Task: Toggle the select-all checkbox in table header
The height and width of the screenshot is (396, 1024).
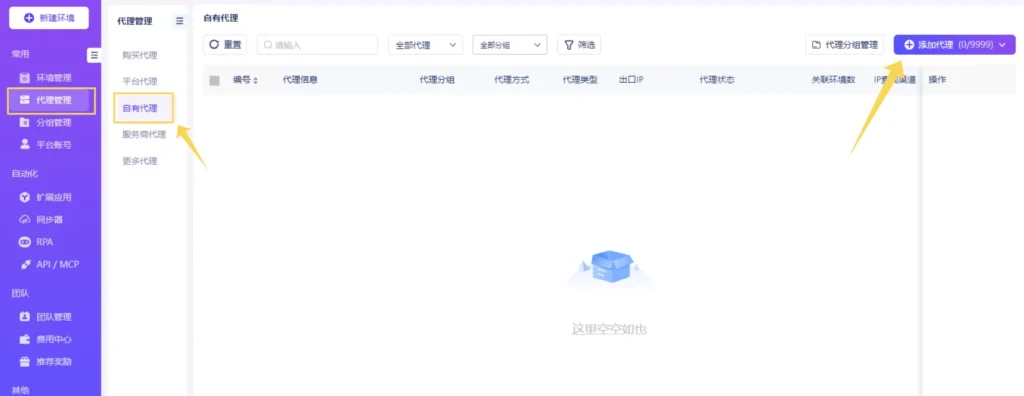Action: (214, 80)
